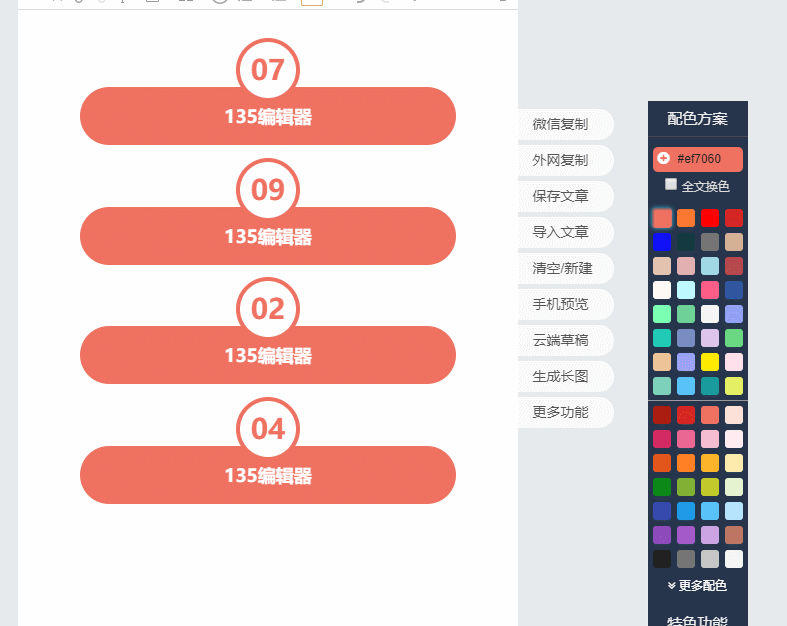787x626 pixels.
Task: Expand the 更多功能 menu
Action: [561, 412]
